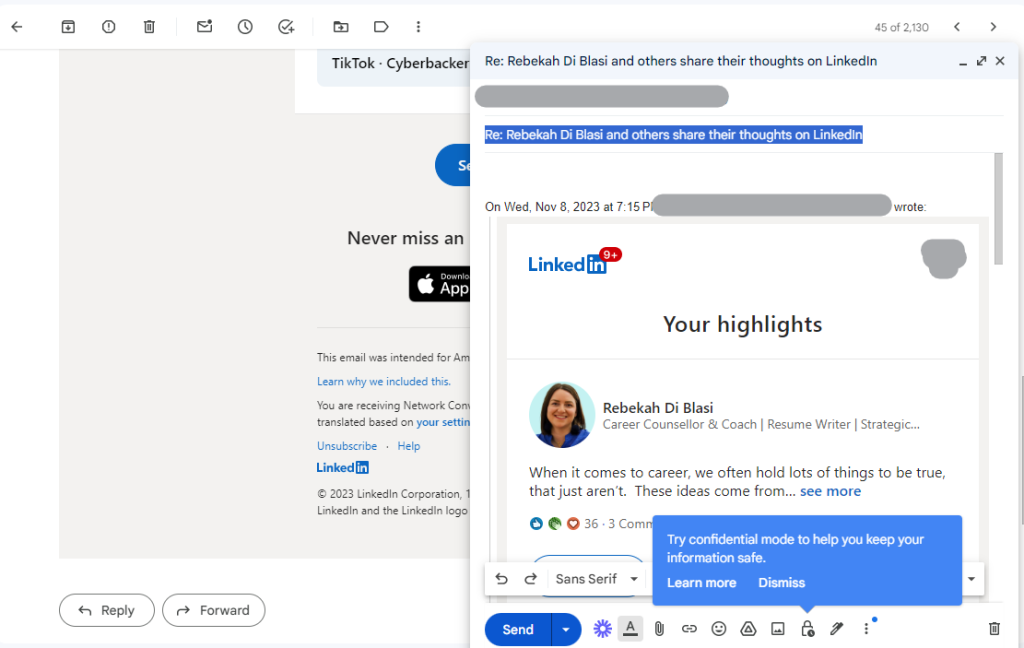Open Learn more in the confidential mode tip
Image resolution: width=1024 pixels, height=648 pixels.
(701, 583)
